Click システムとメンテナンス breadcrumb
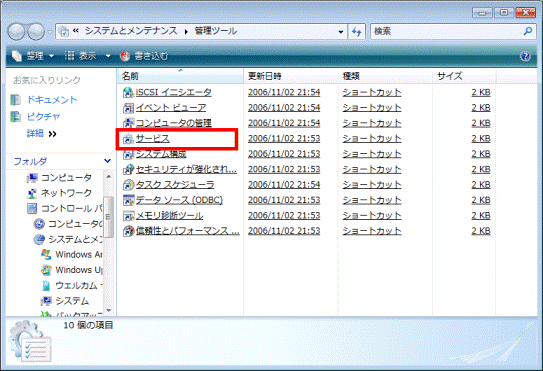The height and width of the screenshot is (371, 543). [131, 31]
